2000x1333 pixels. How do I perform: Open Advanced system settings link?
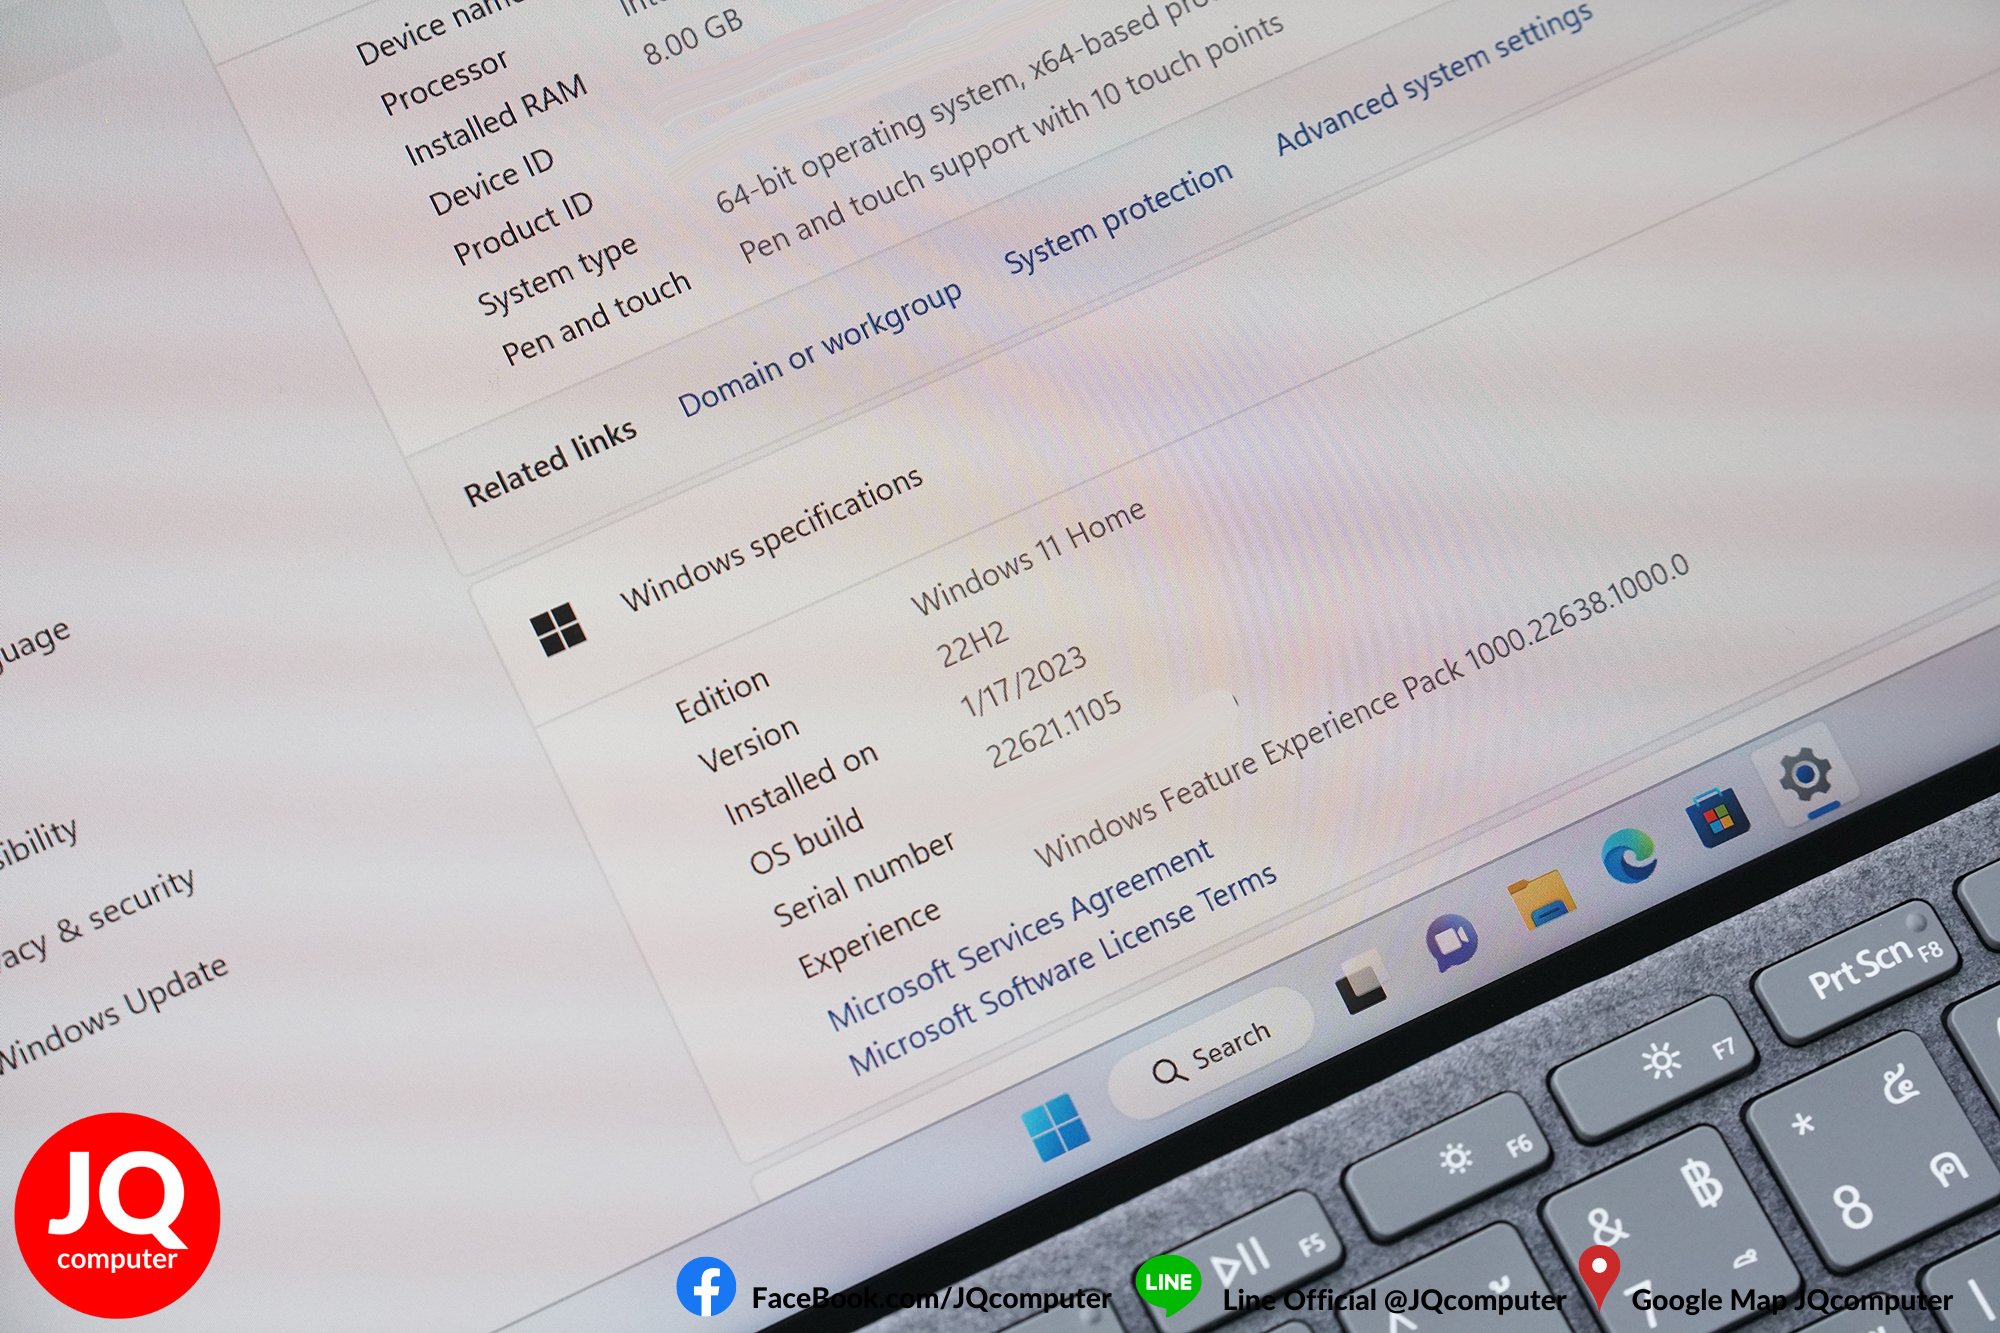click(1434, 79)
